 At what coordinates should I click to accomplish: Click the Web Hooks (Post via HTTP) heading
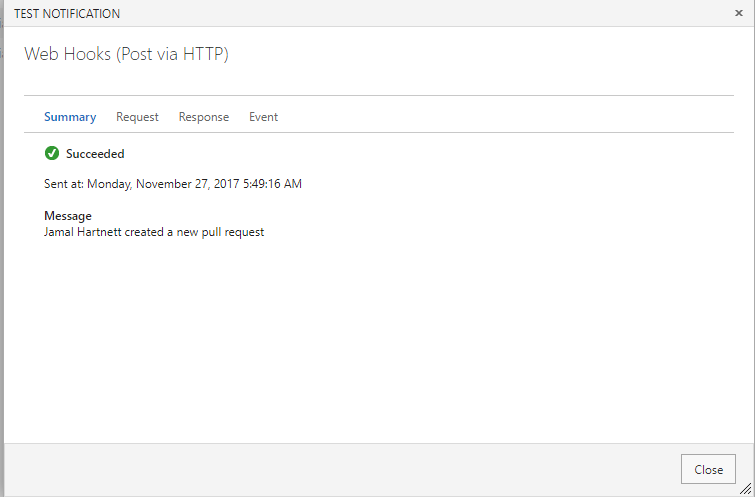pos(126,54)
